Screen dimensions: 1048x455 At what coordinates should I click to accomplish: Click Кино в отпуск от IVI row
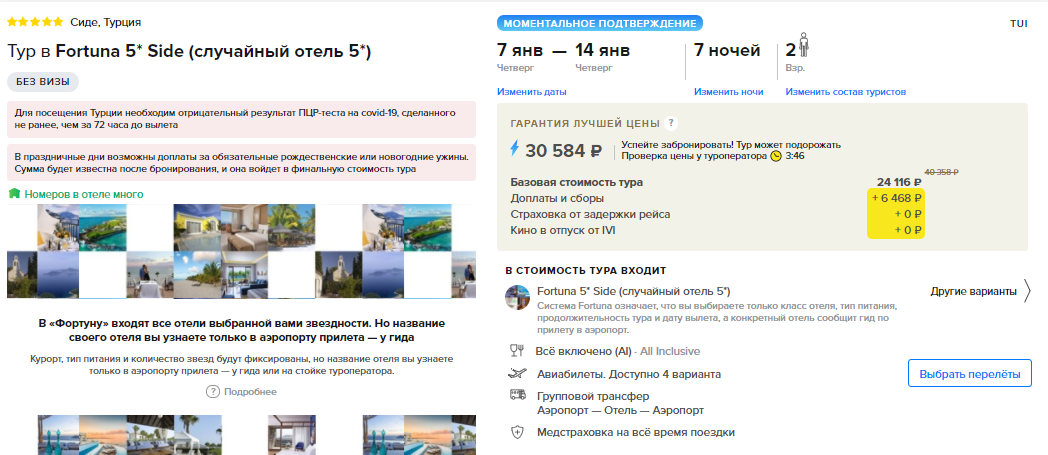pyautogui.click(x=563, y=231)
